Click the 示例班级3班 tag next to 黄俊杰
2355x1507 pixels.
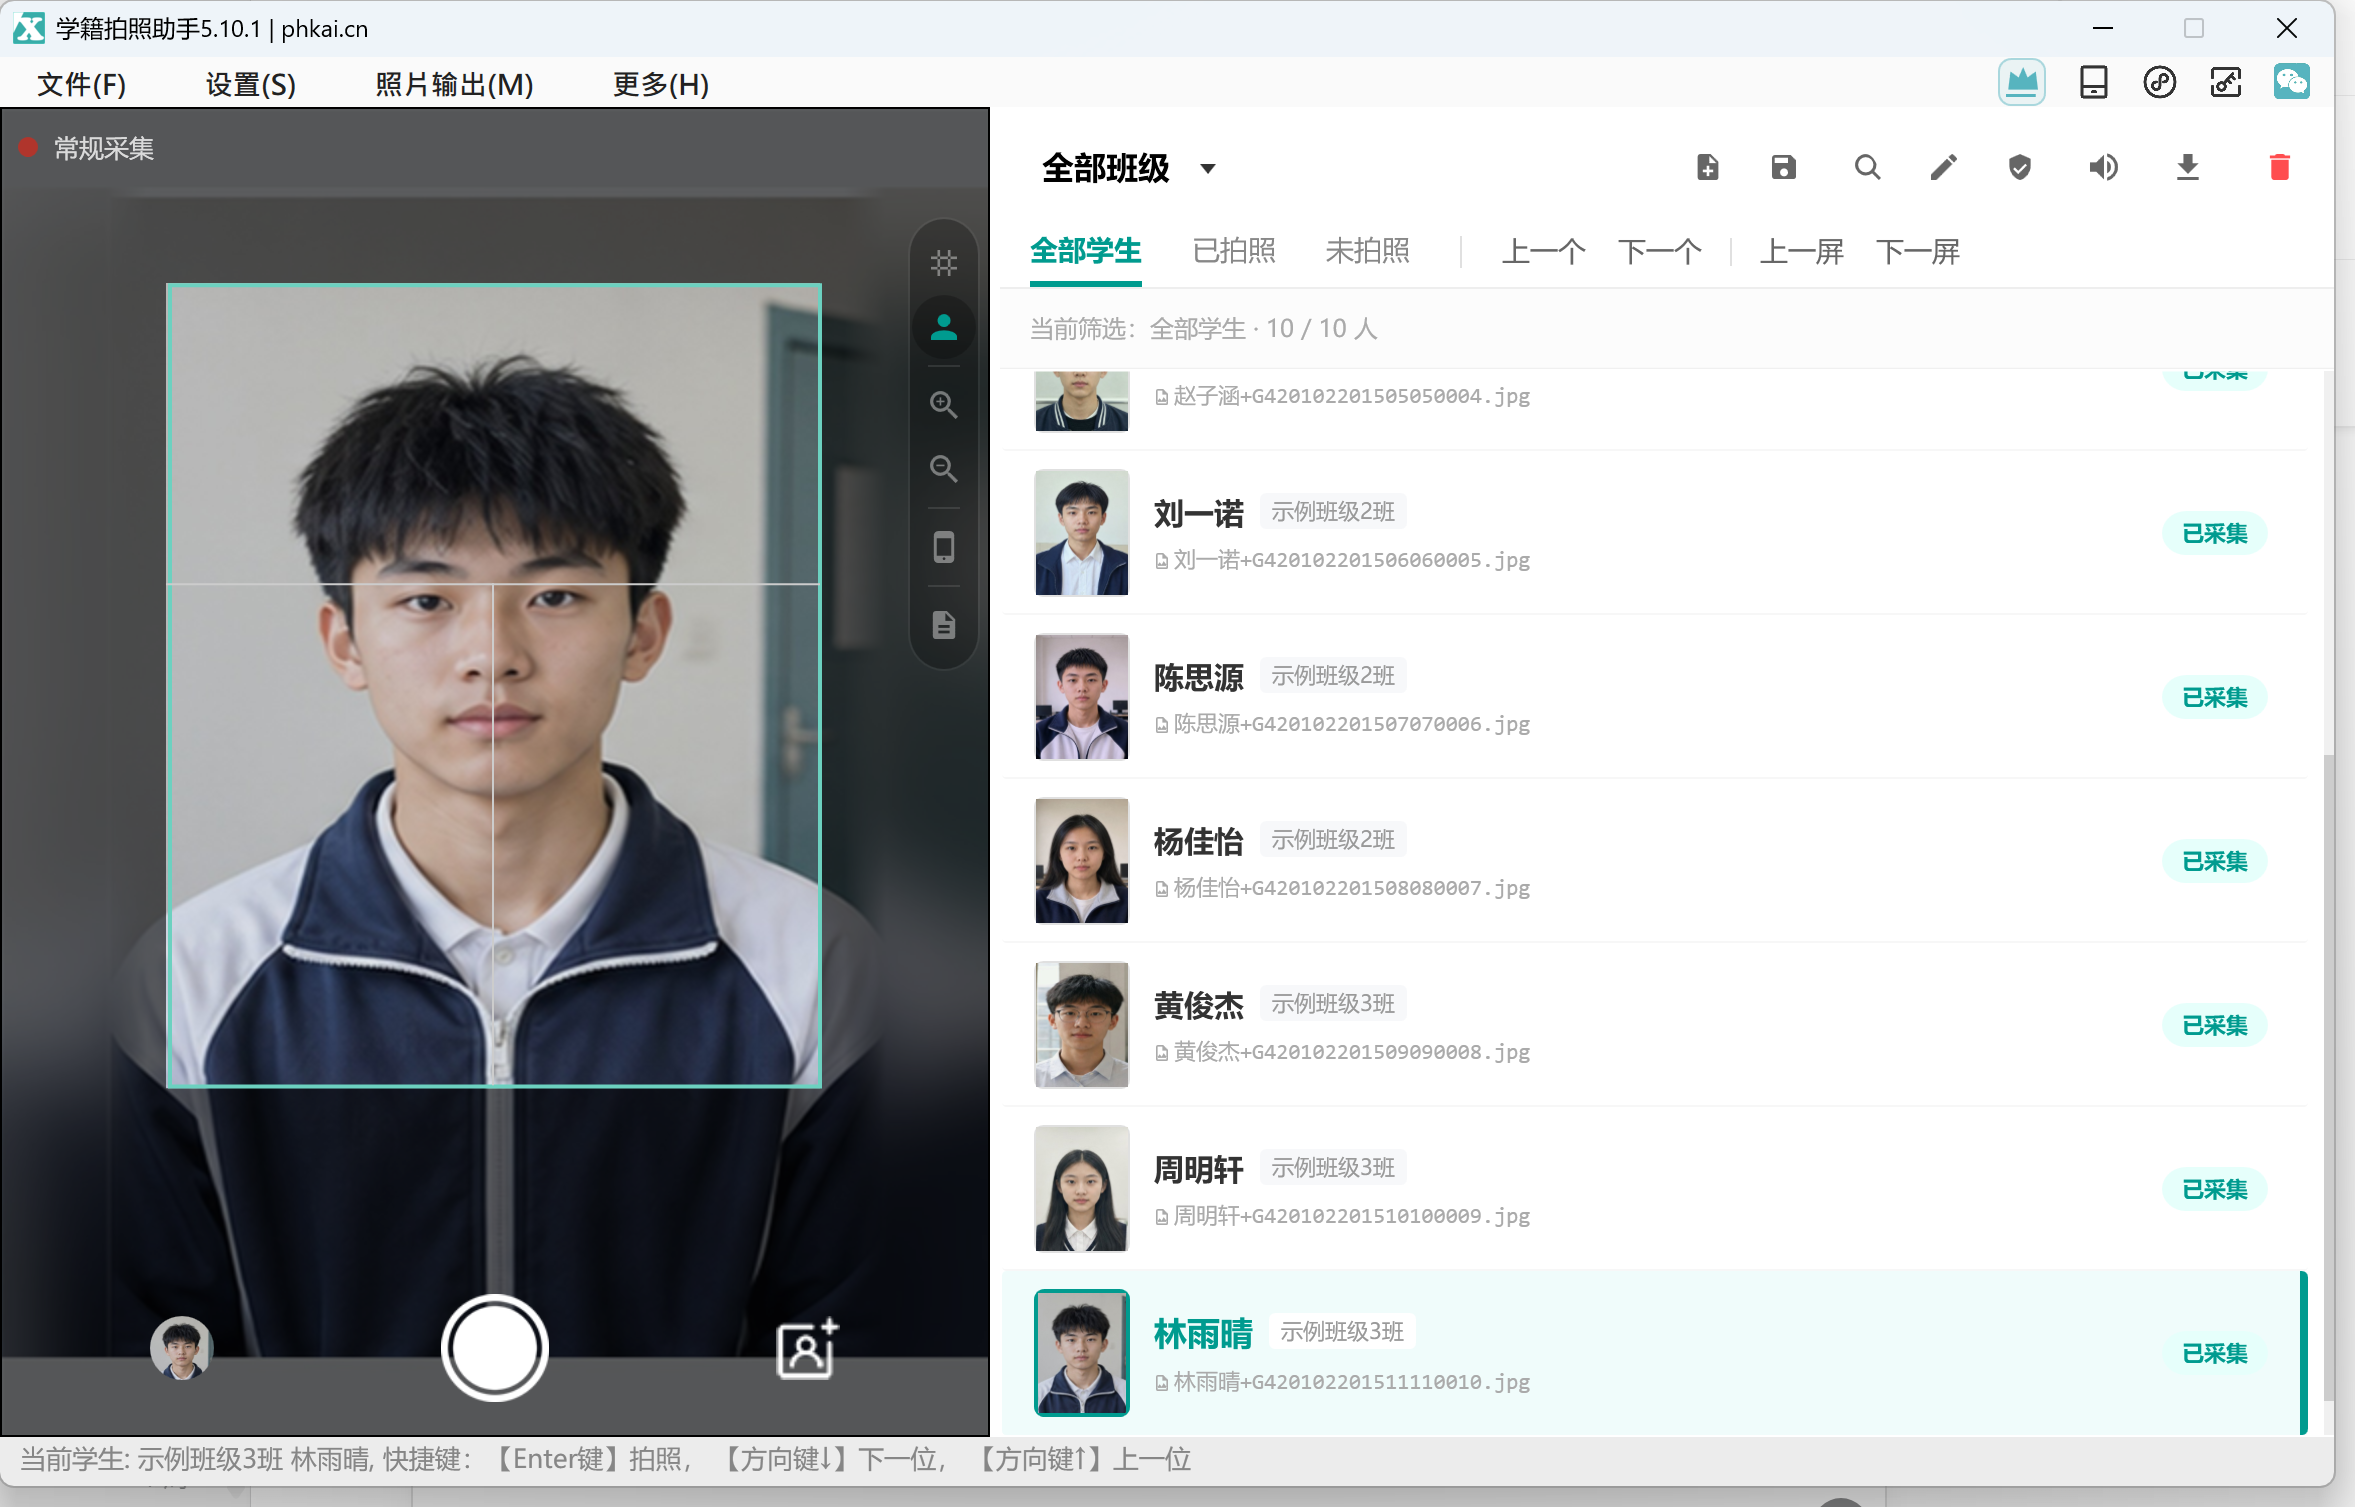1333,1004
